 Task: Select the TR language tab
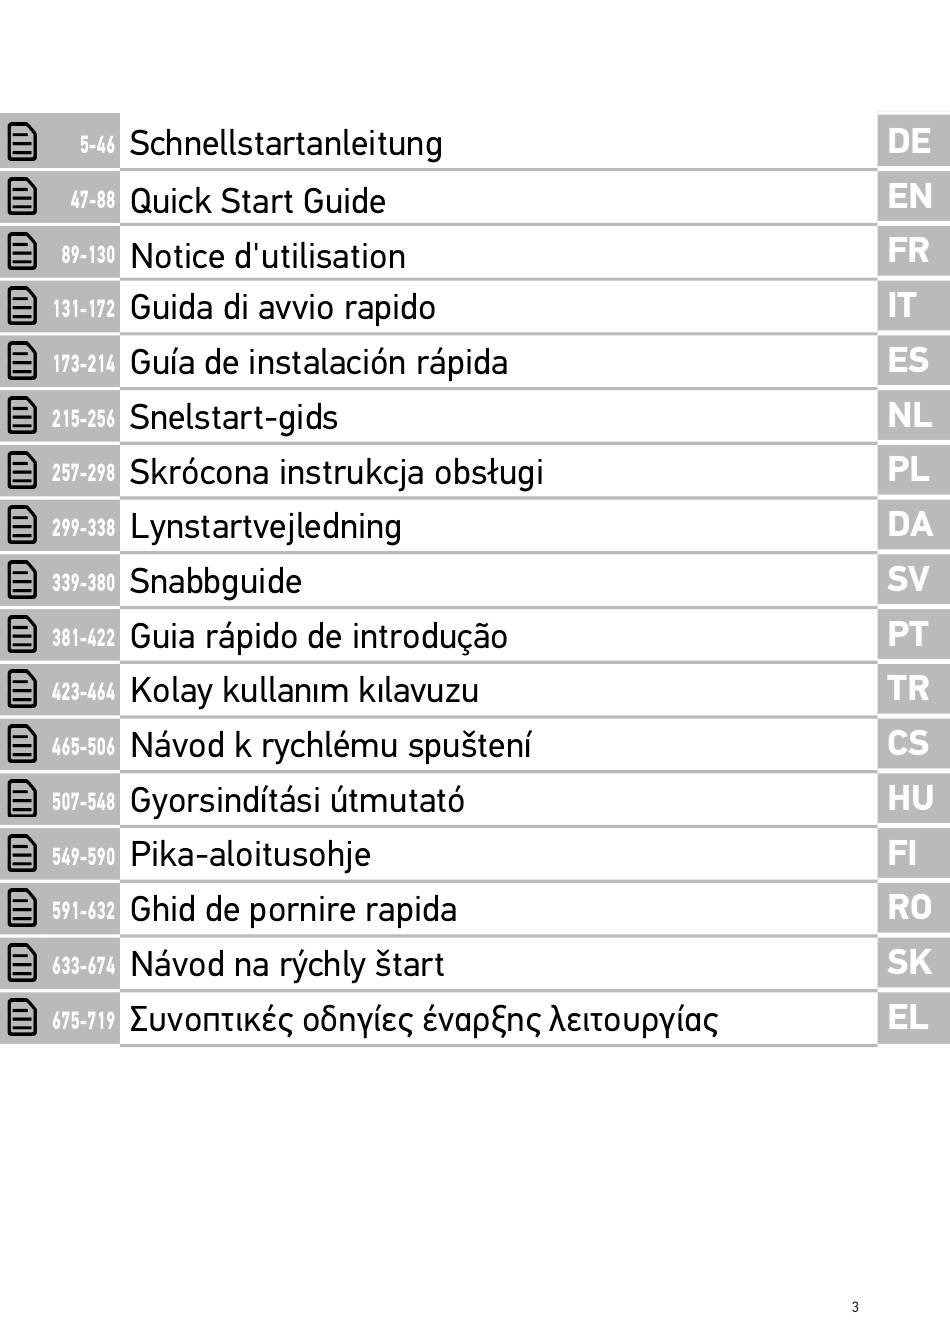point(911,689)
